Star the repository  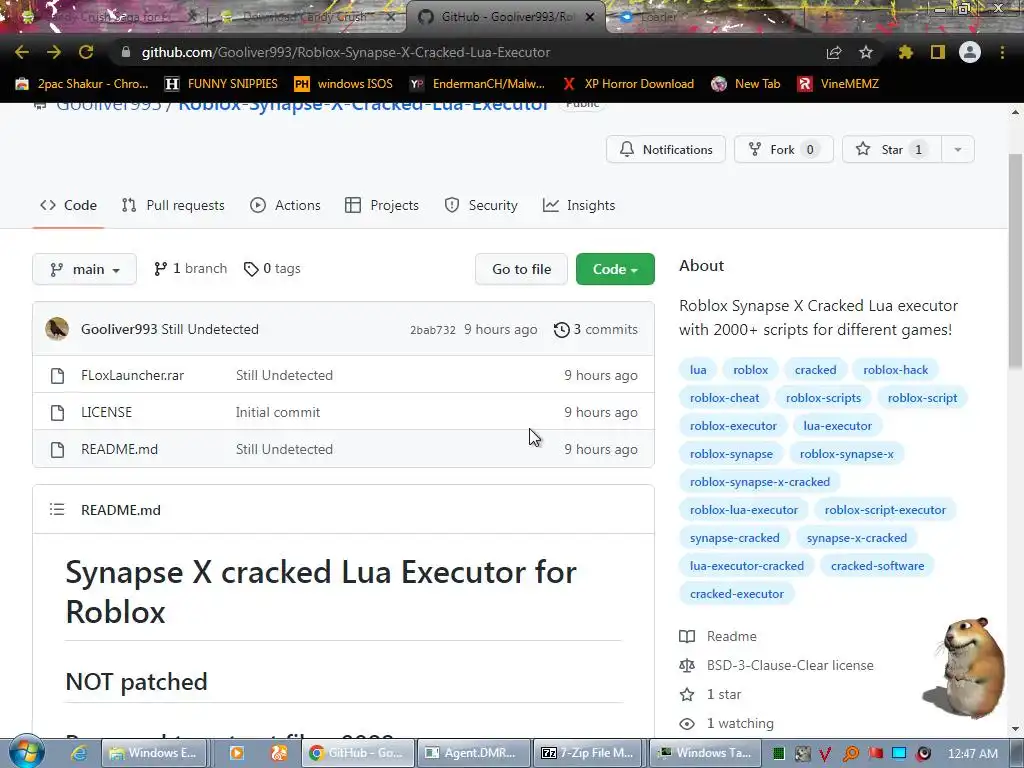(891, 150)
